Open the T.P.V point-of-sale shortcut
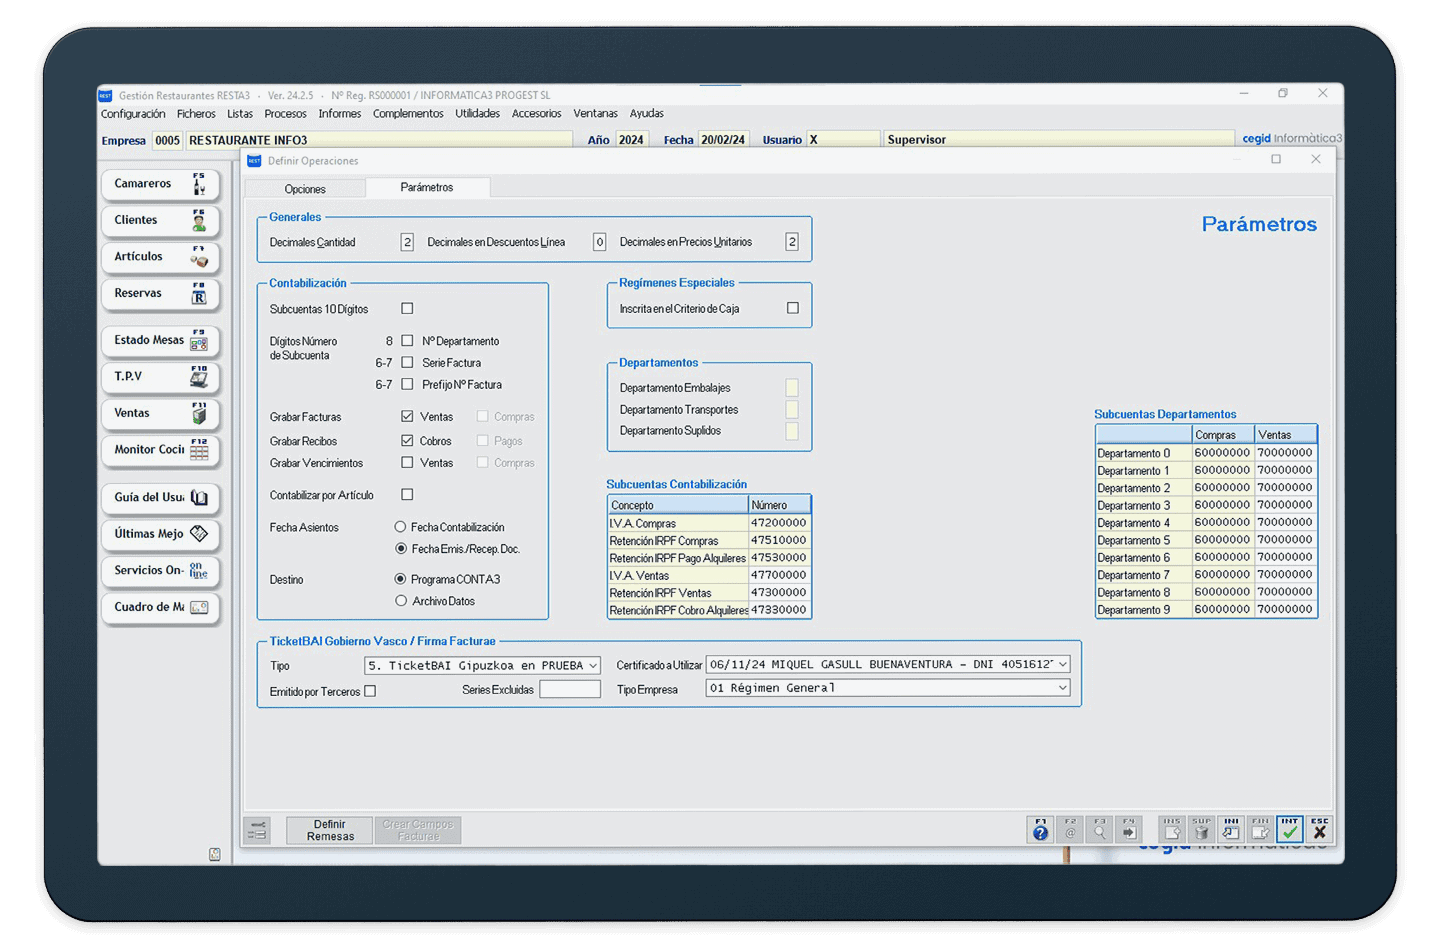 click(x=160, y=377)
